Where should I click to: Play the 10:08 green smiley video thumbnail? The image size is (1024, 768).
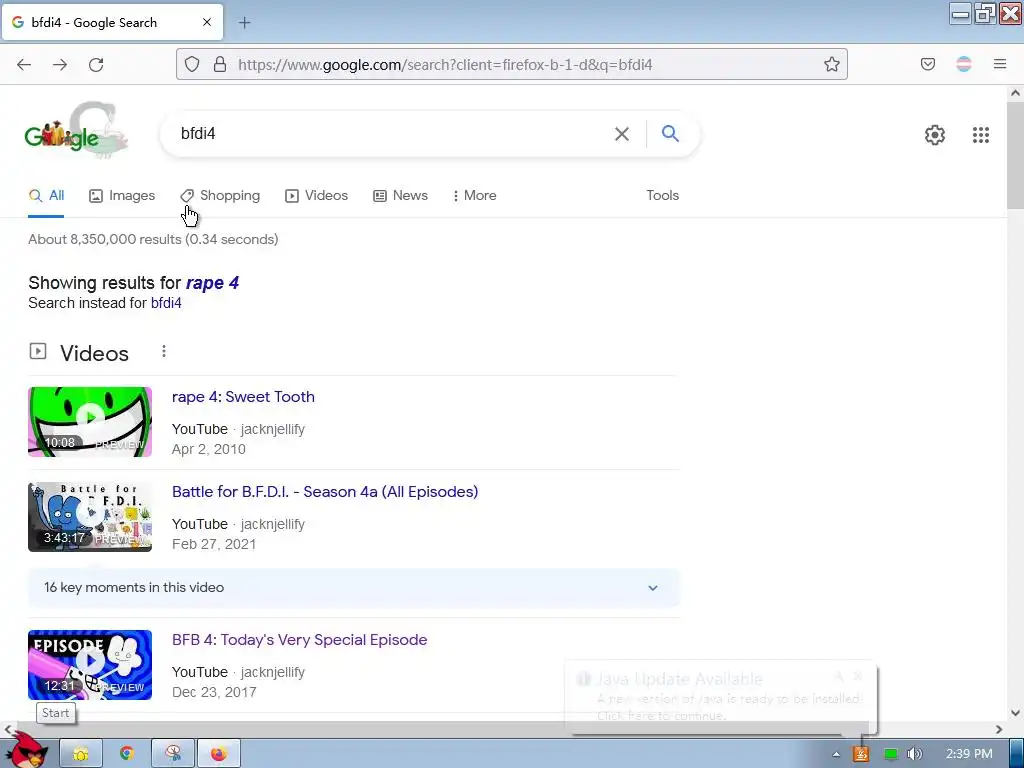(90, 422)
